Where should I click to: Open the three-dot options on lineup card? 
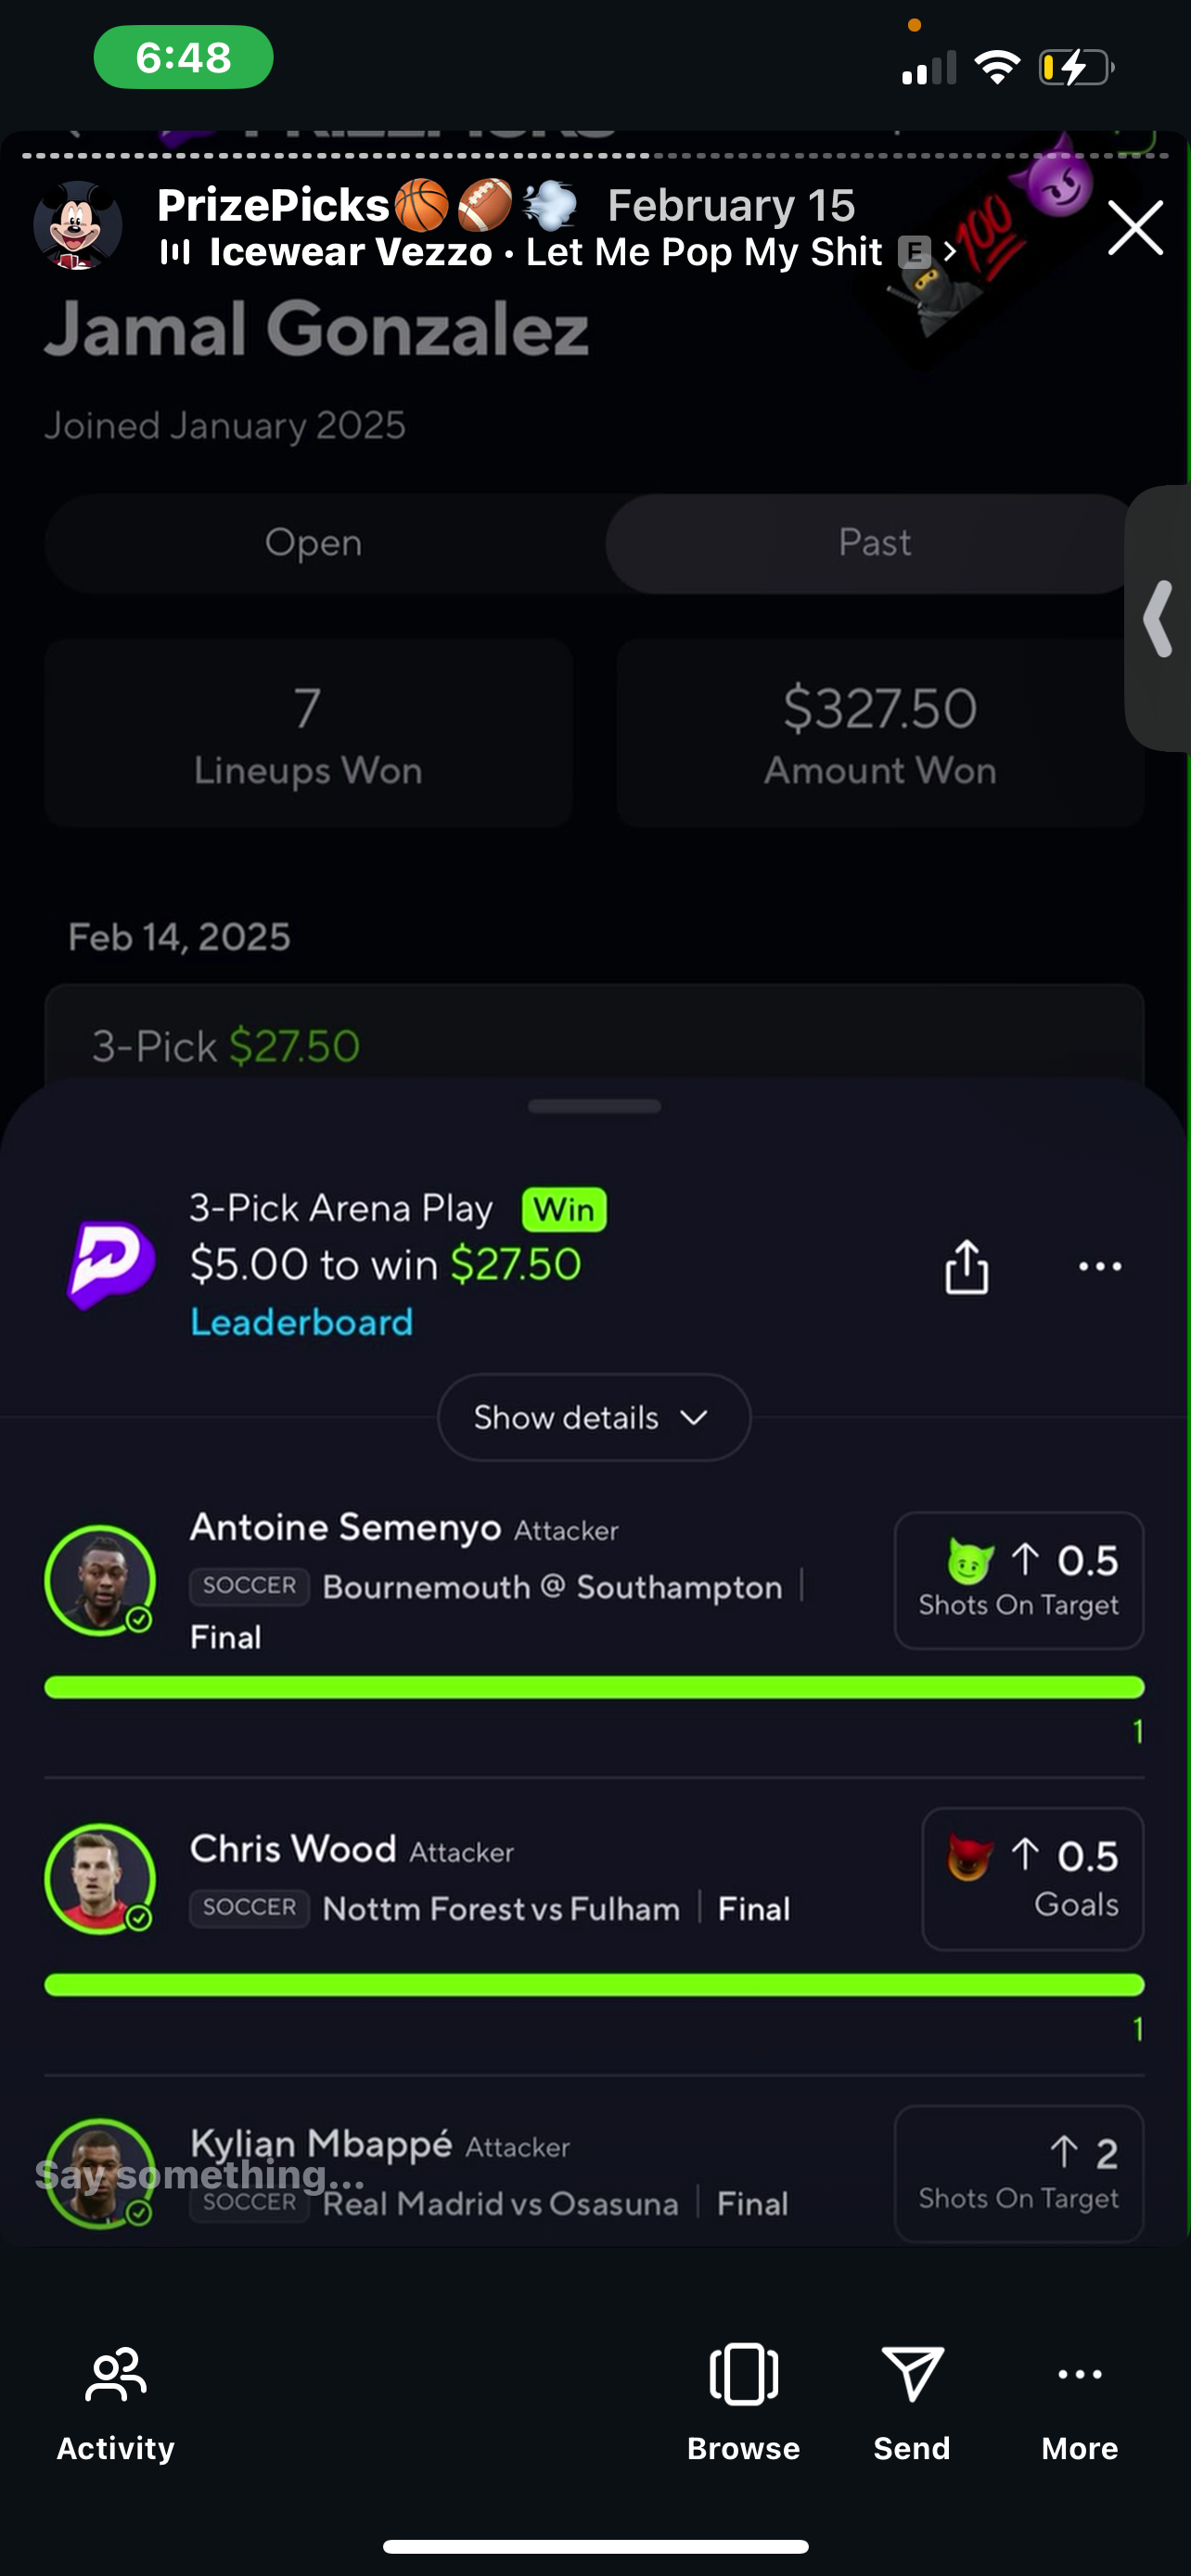(1100, 1266)
